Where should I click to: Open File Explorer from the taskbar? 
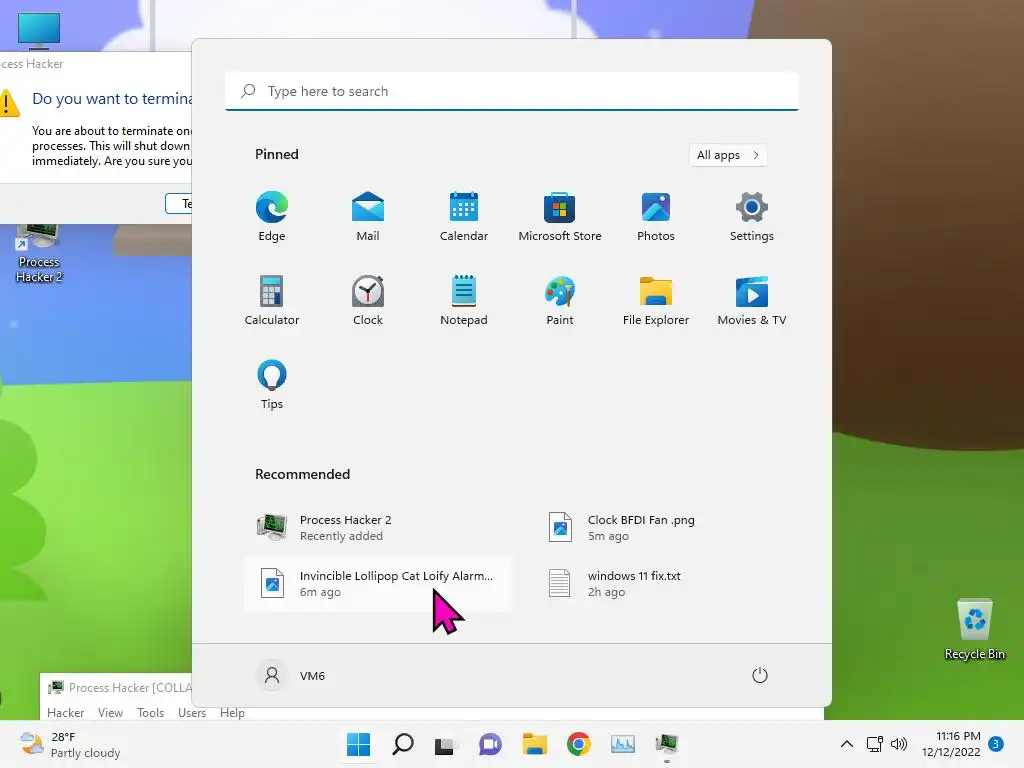coord(534,744)
